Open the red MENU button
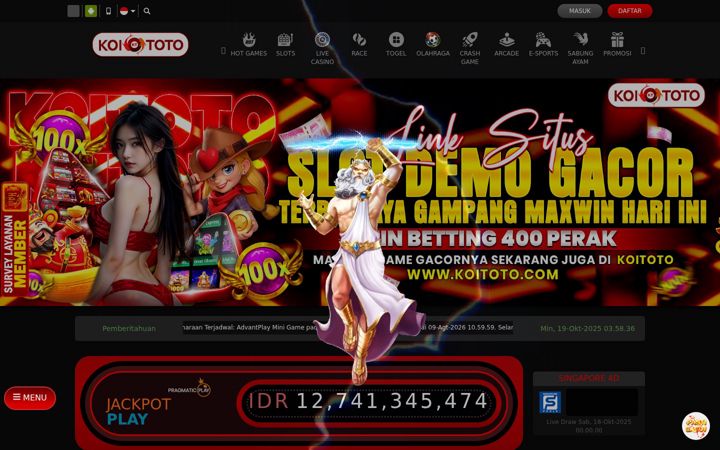Screen dimensions: 720x450 tap(30, 398)
